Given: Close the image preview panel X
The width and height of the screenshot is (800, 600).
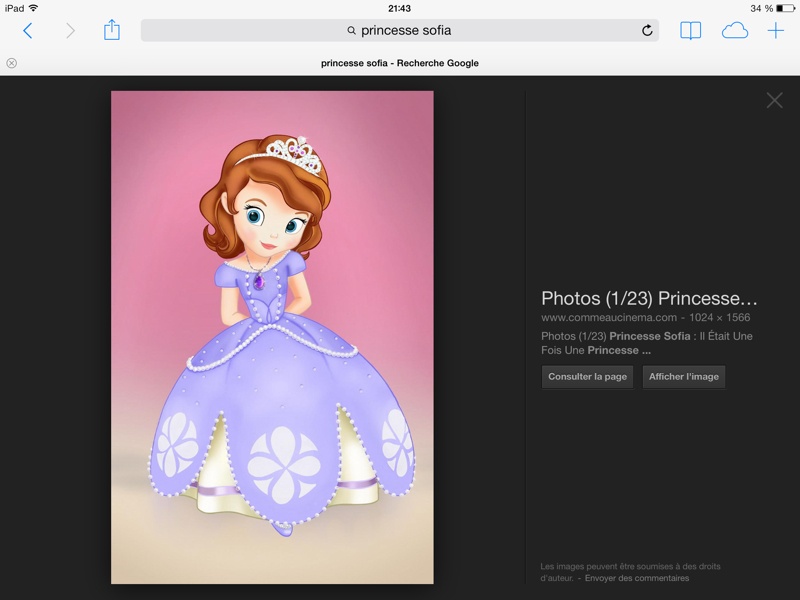Looking at the screenshot, I should pyautogui.click(x=774, y=100).
